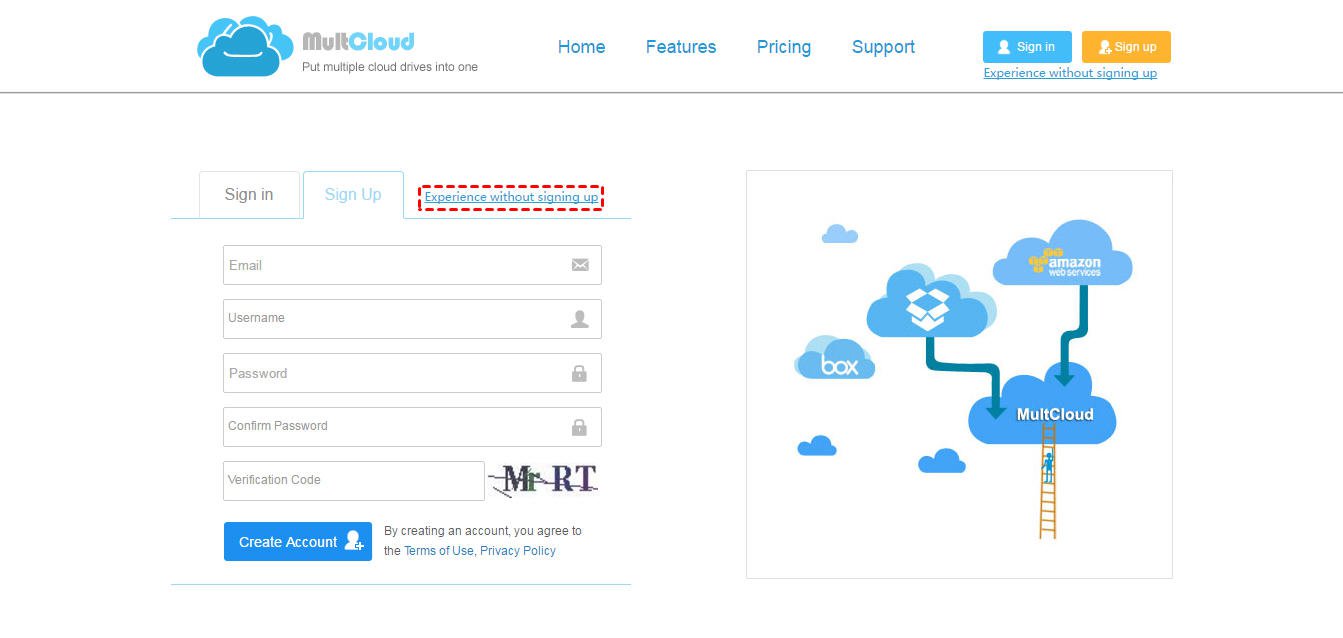
Task: Go to the Pricing page
Action: [784, 47]
